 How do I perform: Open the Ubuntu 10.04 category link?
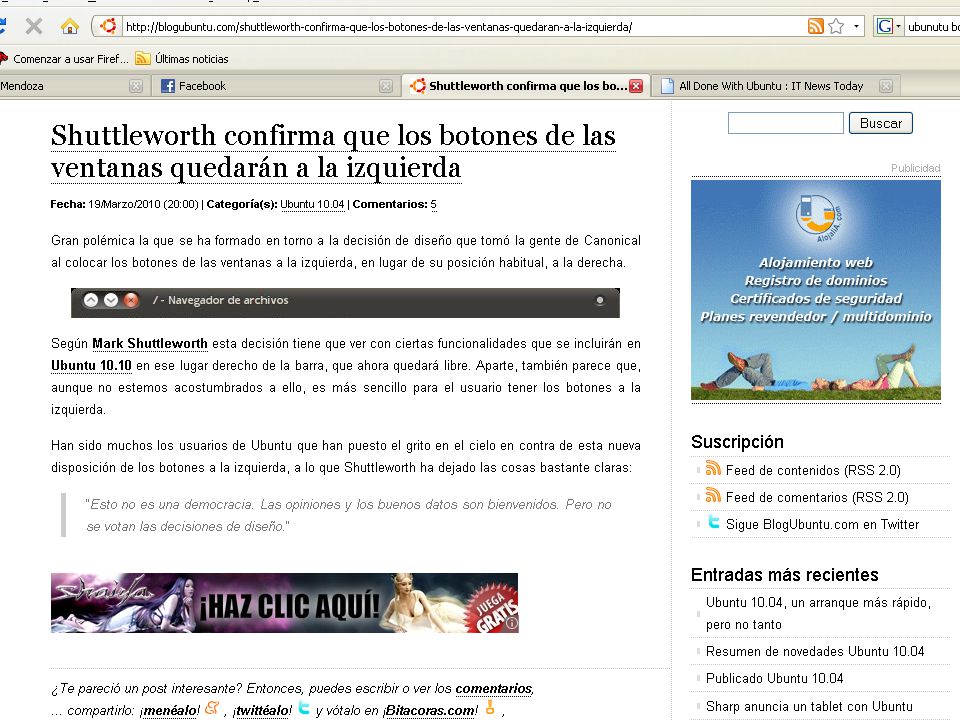pos(312,204)
